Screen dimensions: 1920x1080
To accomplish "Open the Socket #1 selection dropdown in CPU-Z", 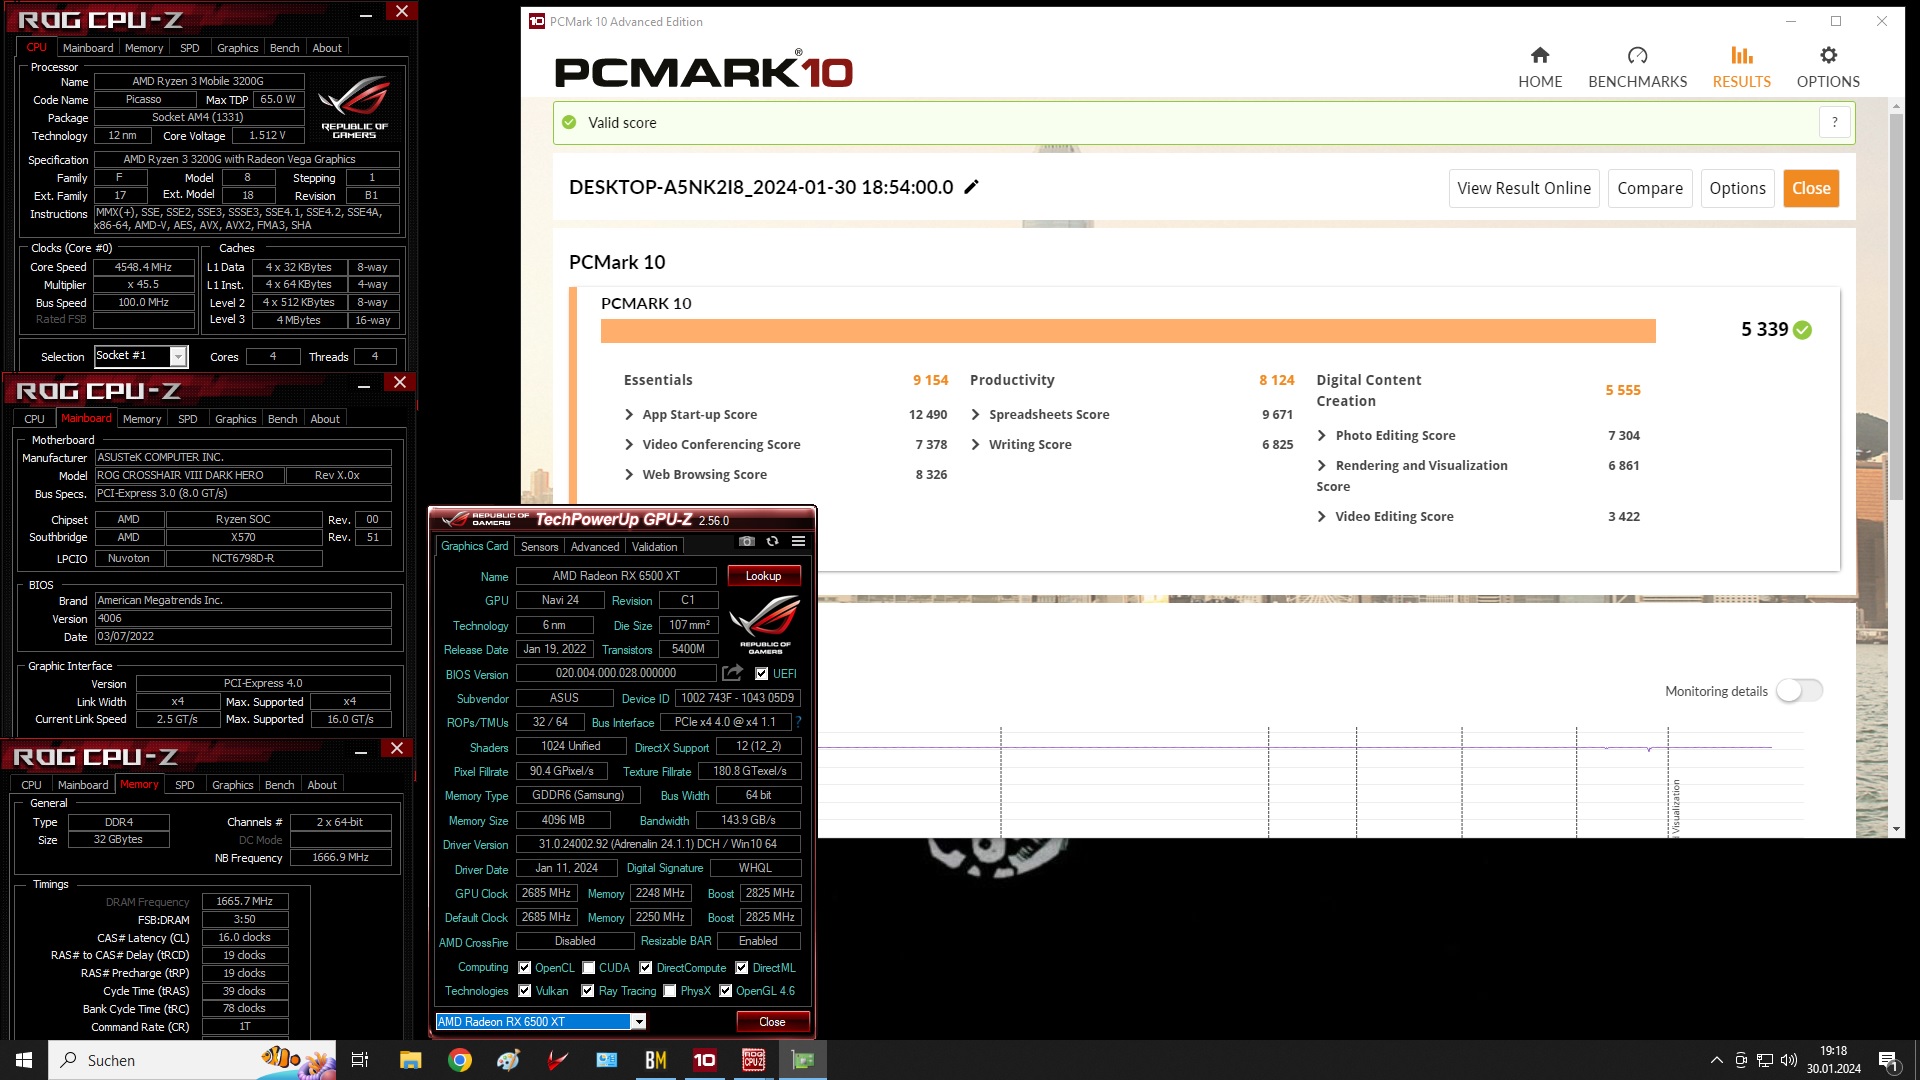I will (141, 356).
